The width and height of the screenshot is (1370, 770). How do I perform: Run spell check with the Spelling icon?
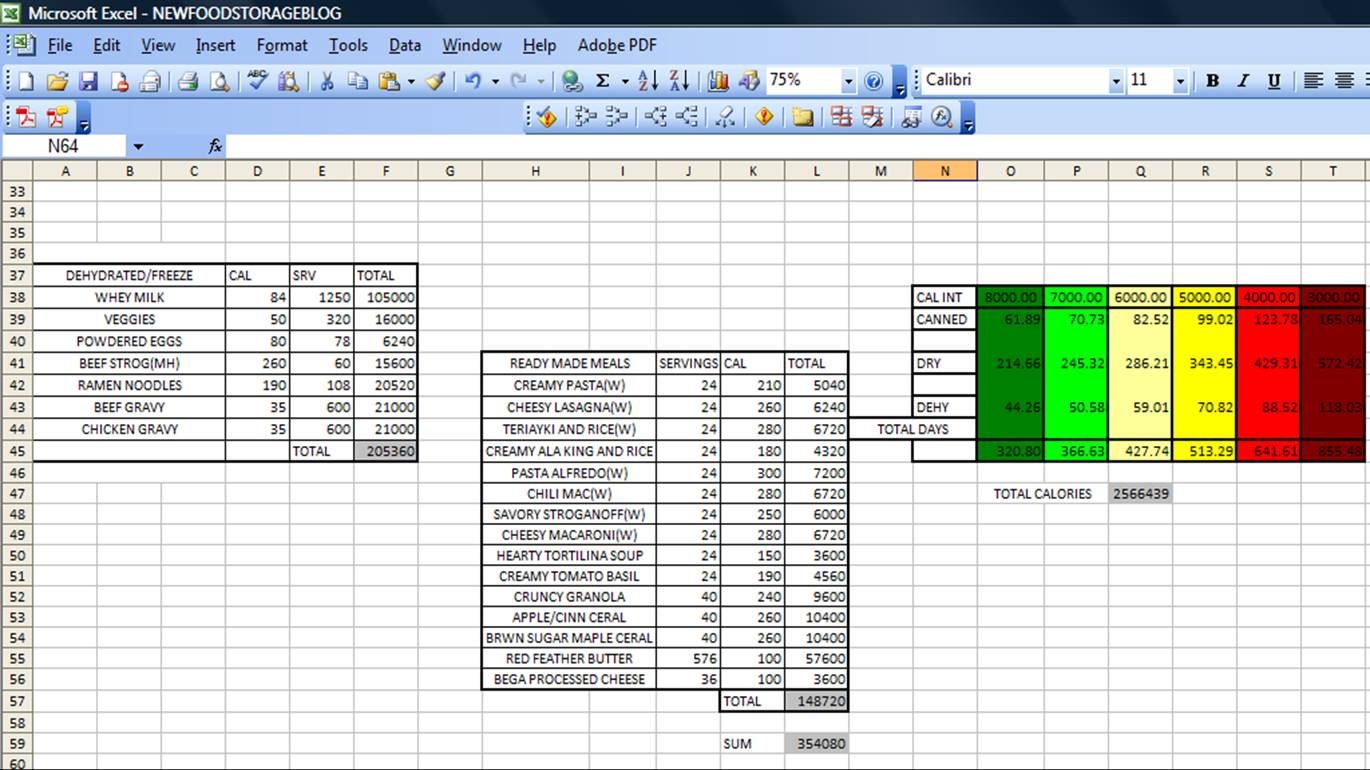click(258, 80)
